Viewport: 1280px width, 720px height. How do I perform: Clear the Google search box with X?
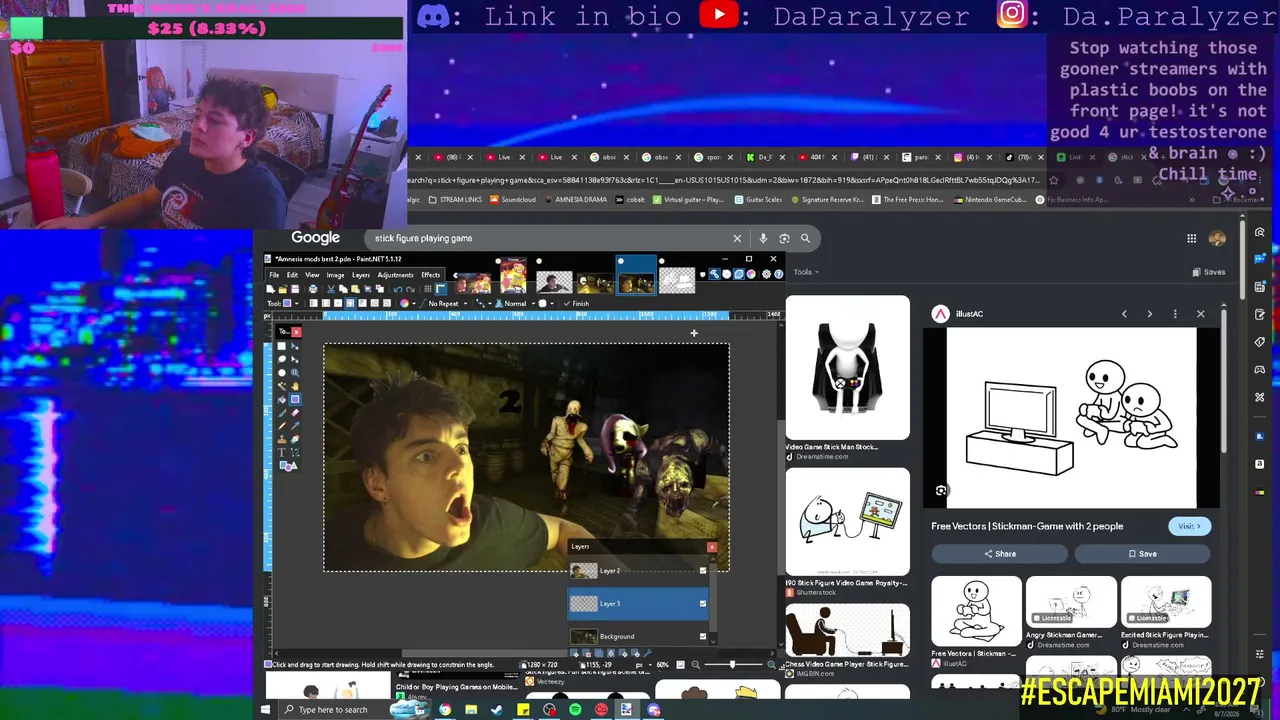pyautogui.click(x=737, y=238)
